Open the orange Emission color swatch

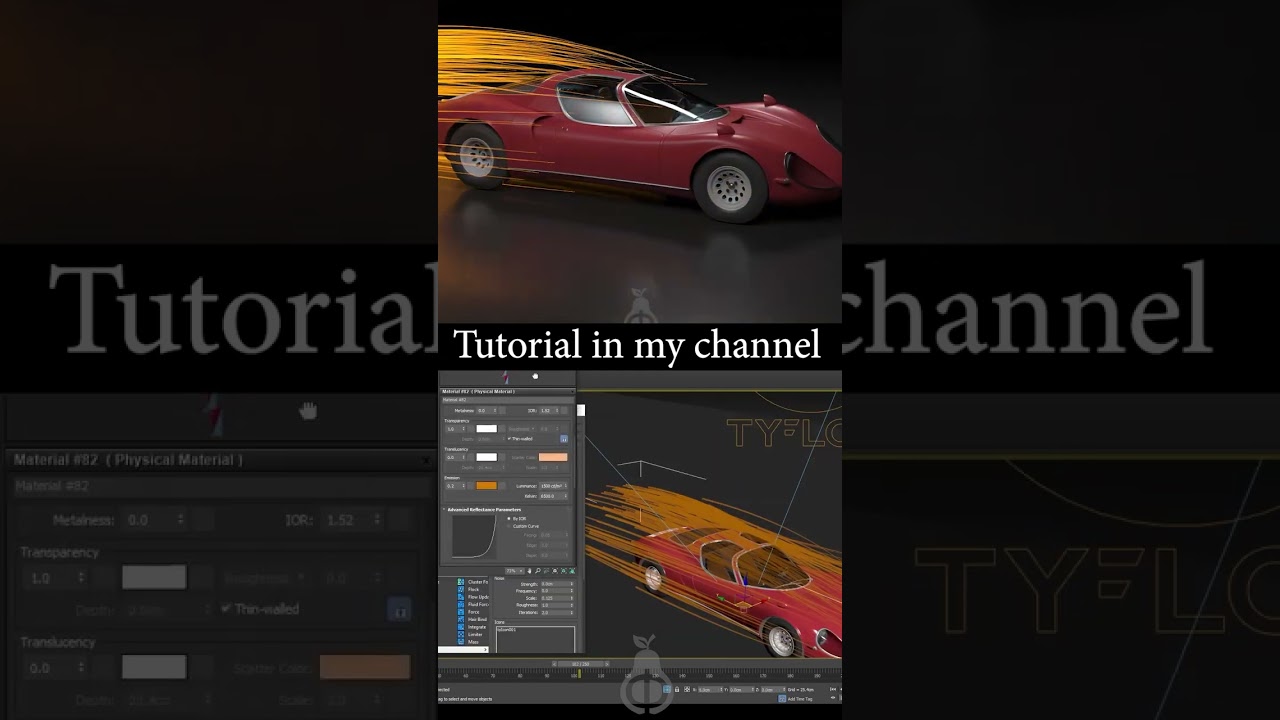(x=486, y=486)
